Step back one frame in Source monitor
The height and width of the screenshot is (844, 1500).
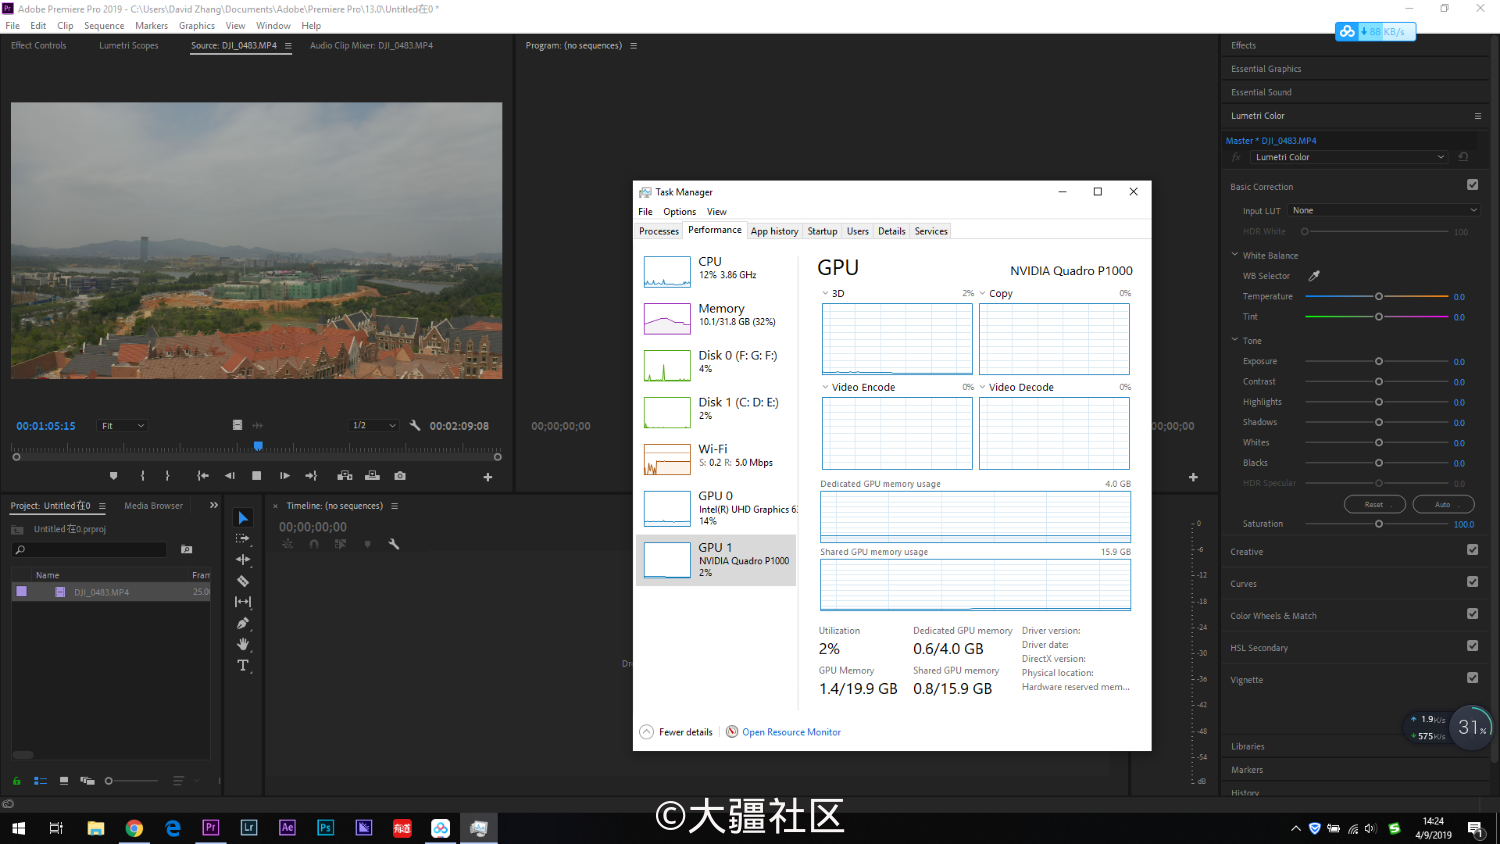[230, 476]
